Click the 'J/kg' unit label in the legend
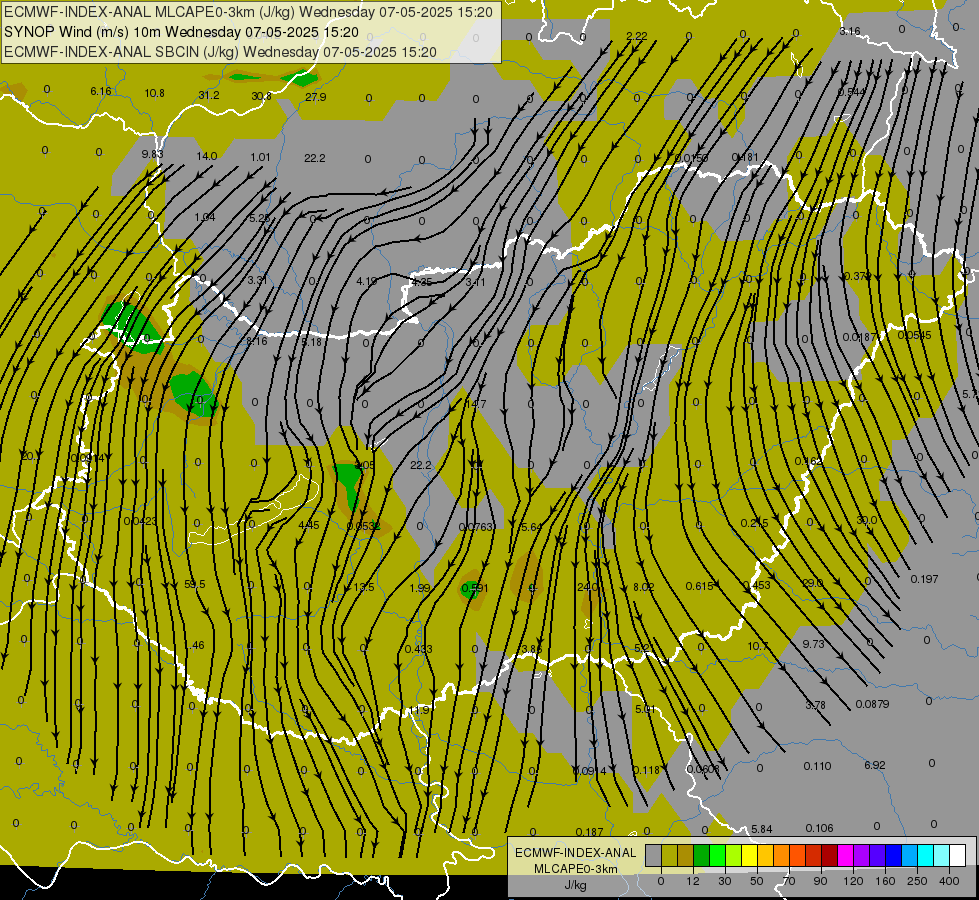The image size is (979, 900). tap(576, 885)
